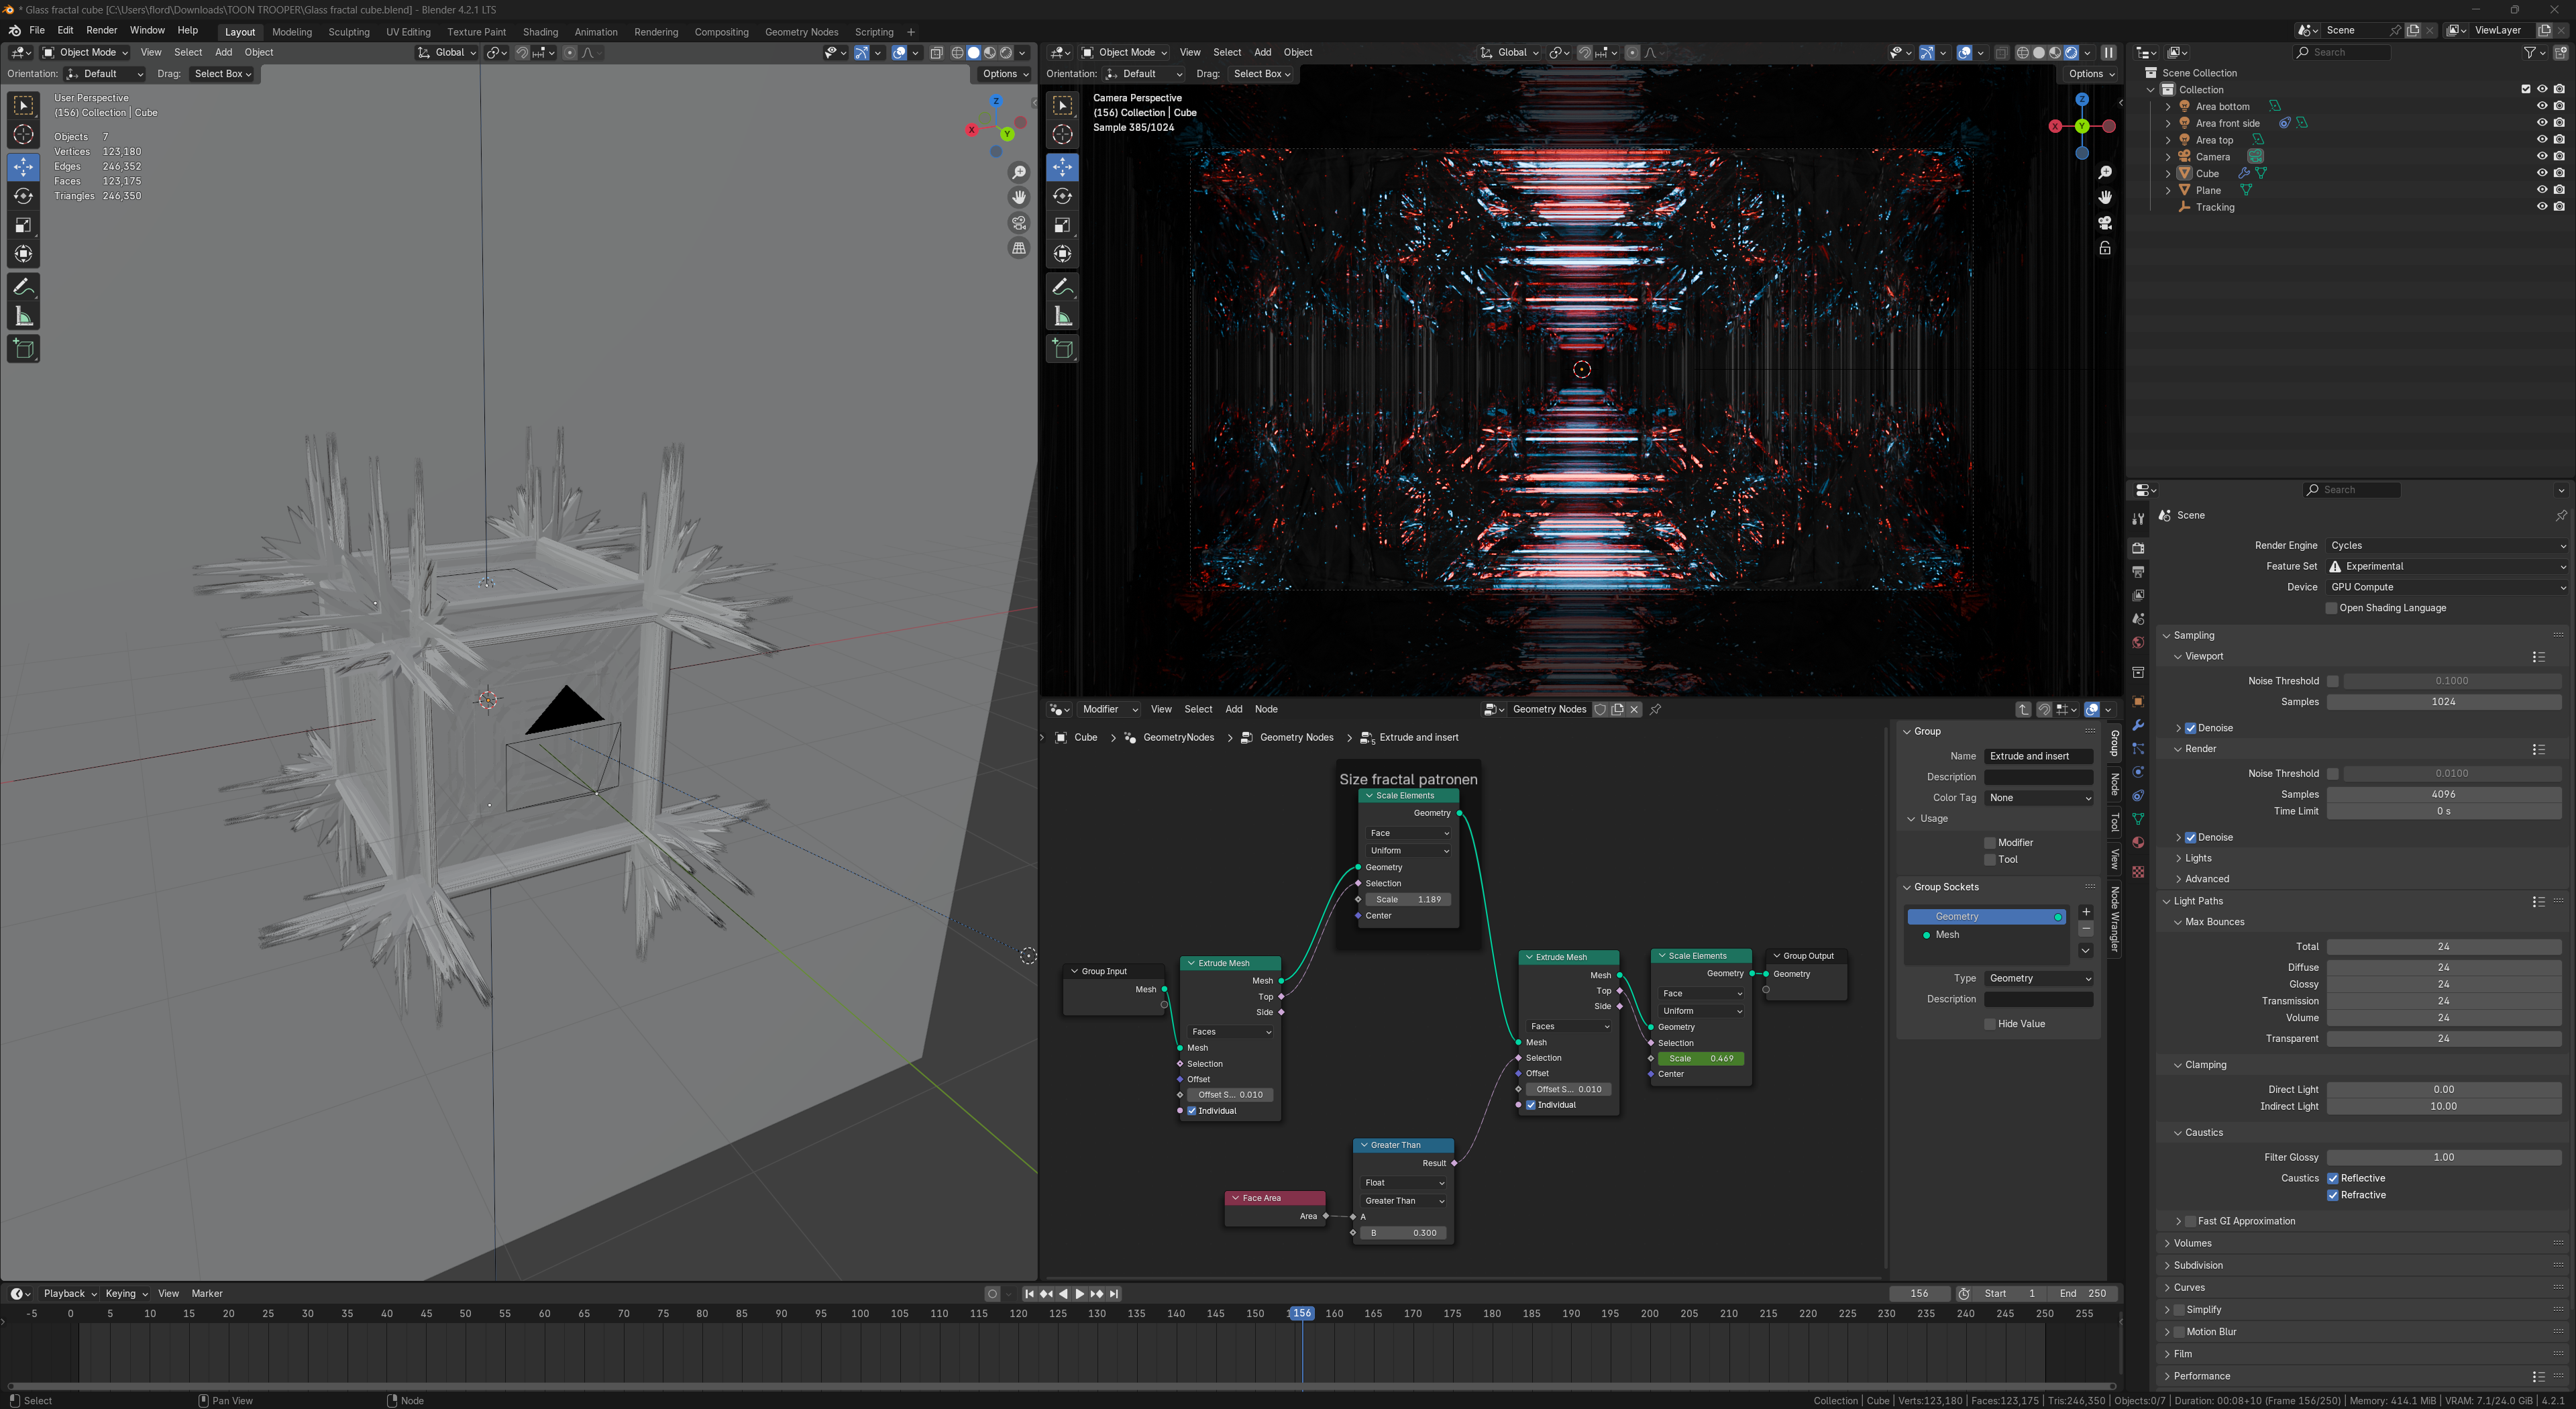Screen dimensions: 2576x1409
Task: Select the Transform tool in left viewport
Action: click(23, 254)
